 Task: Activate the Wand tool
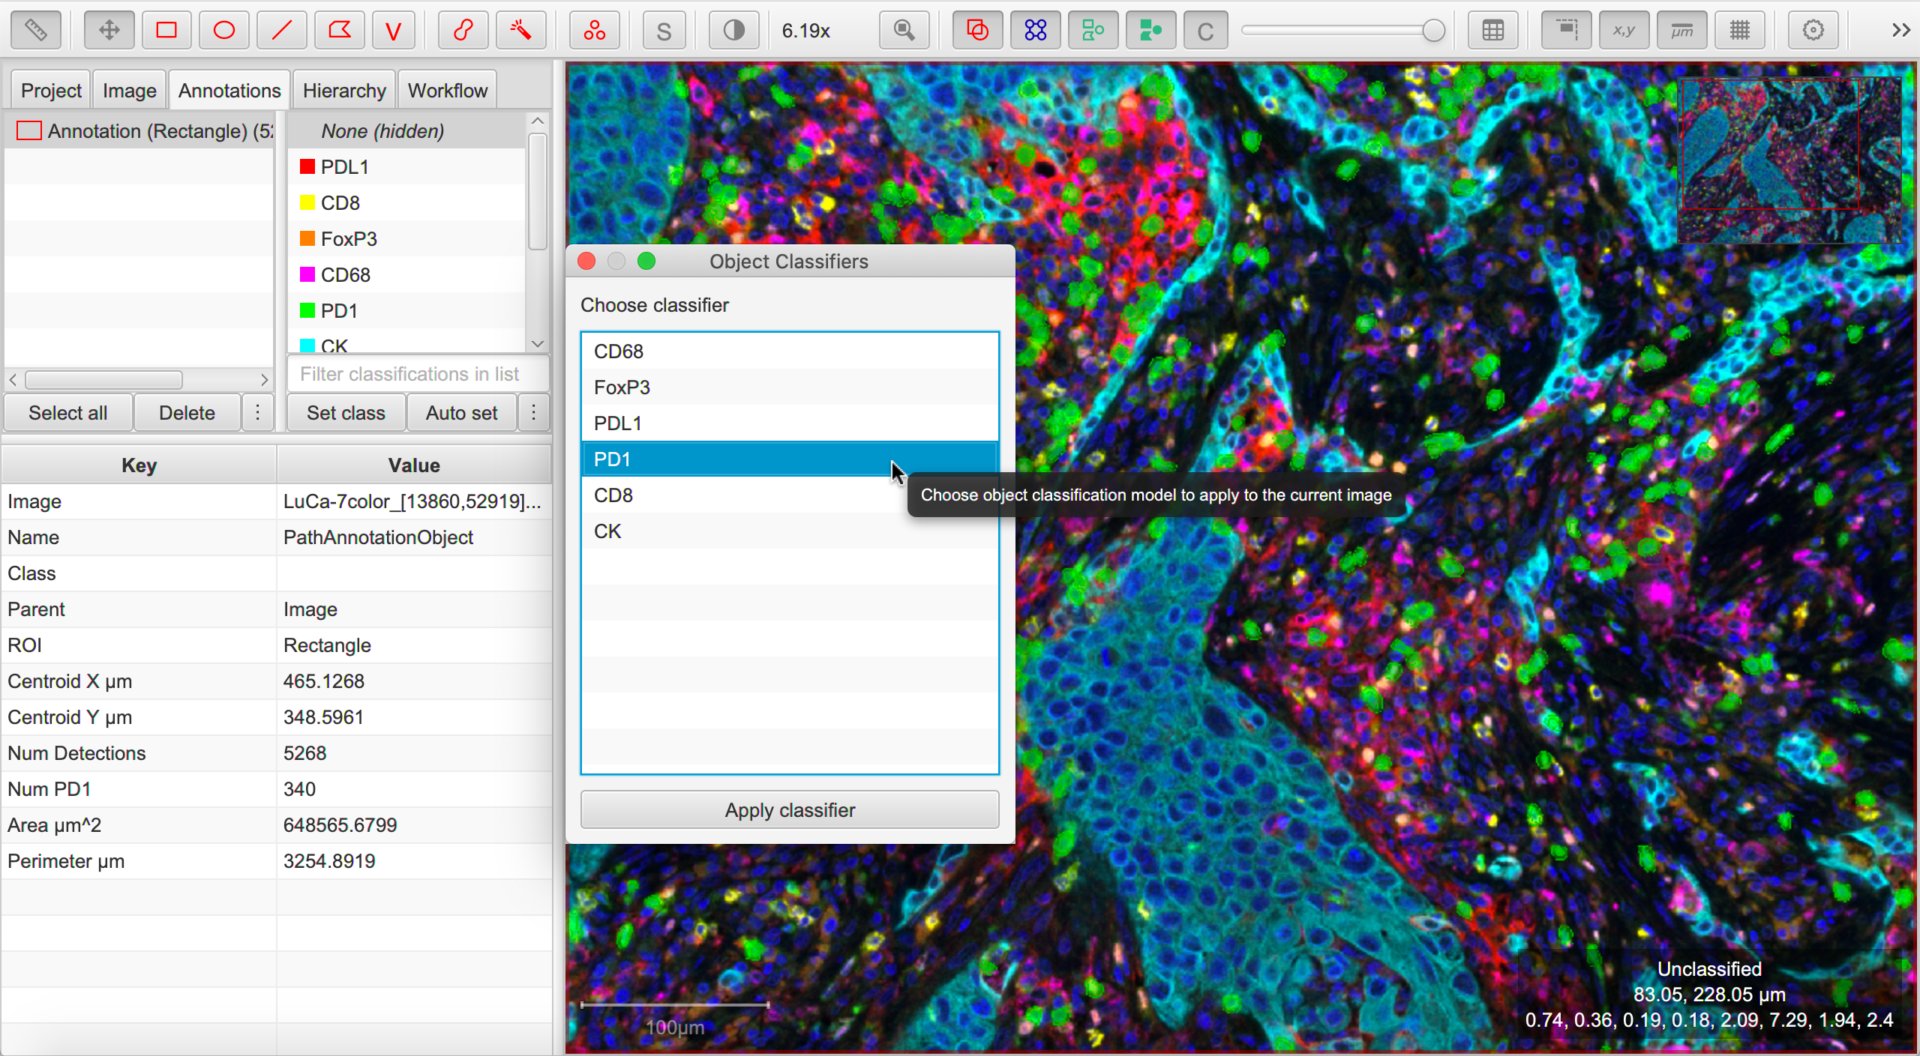pyautogui.click(x=520, y=30)
